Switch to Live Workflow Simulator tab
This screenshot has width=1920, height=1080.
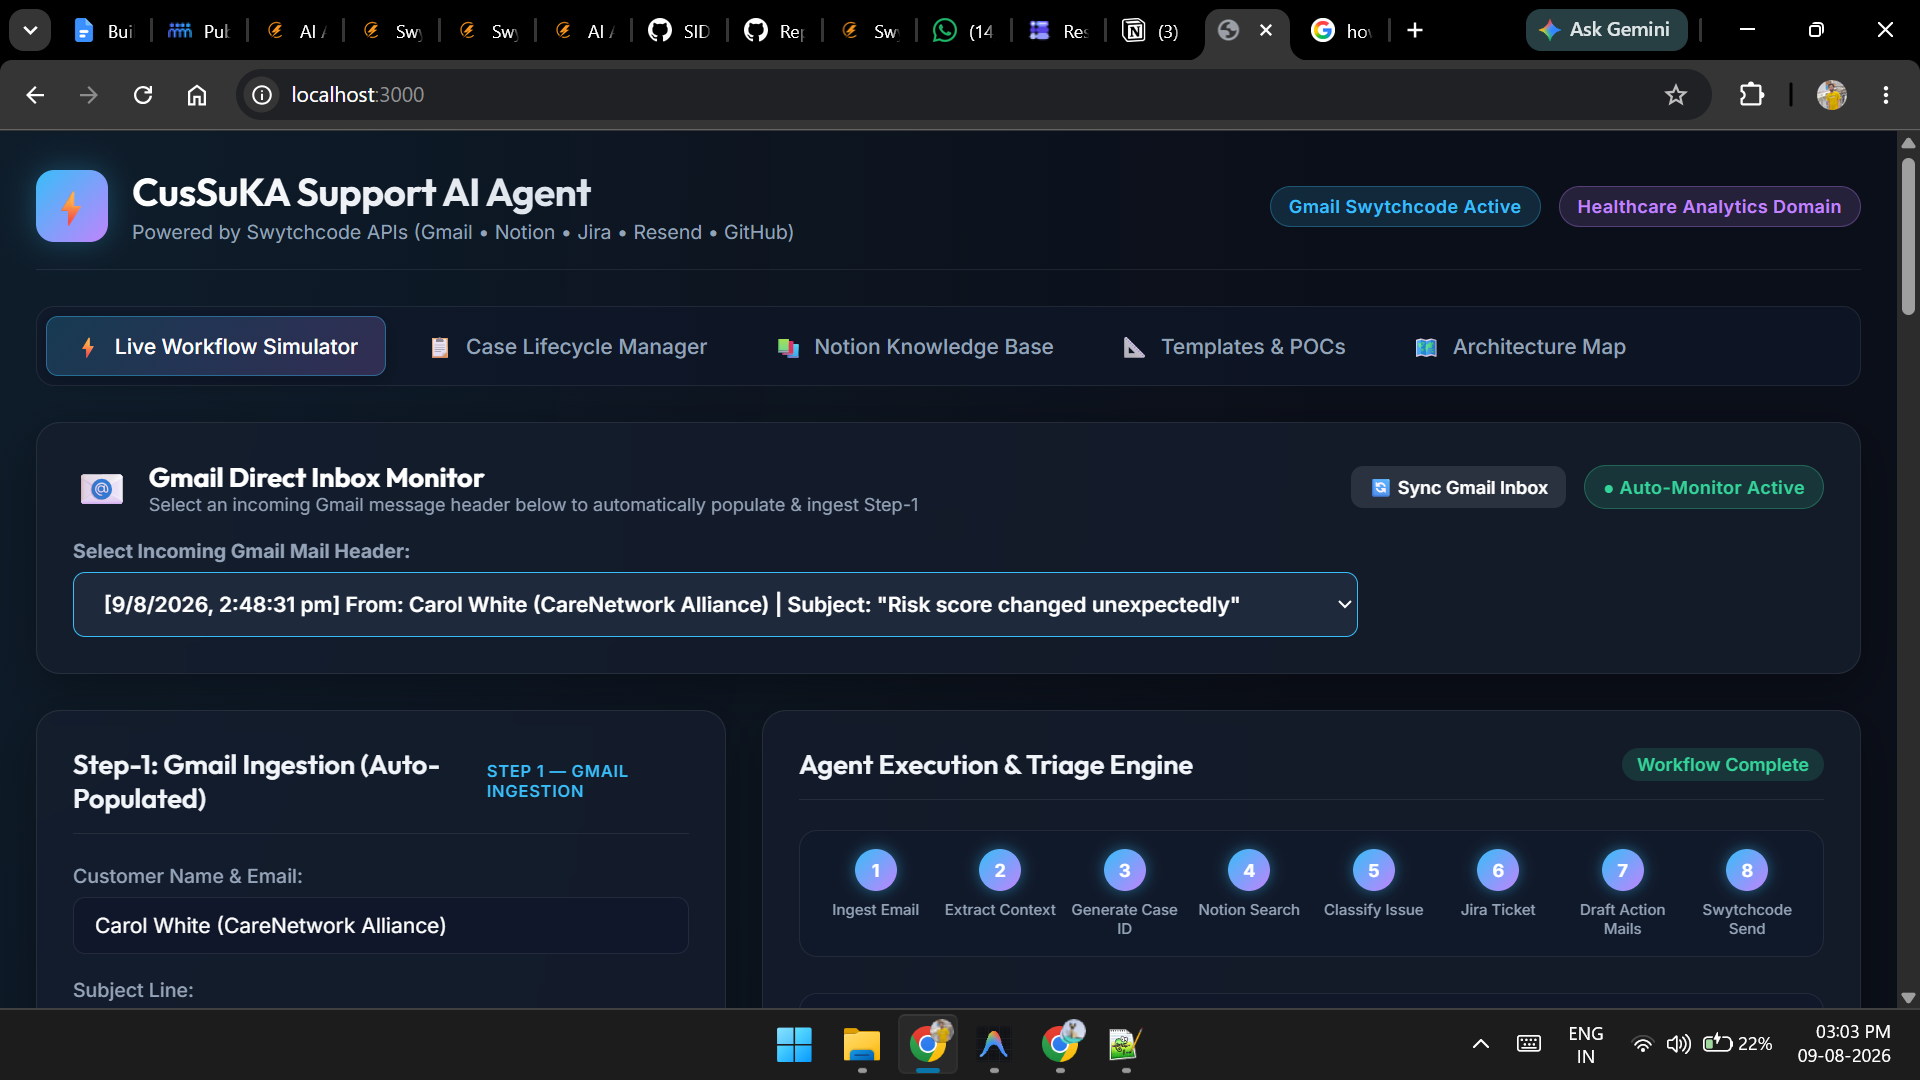[216, 347]
